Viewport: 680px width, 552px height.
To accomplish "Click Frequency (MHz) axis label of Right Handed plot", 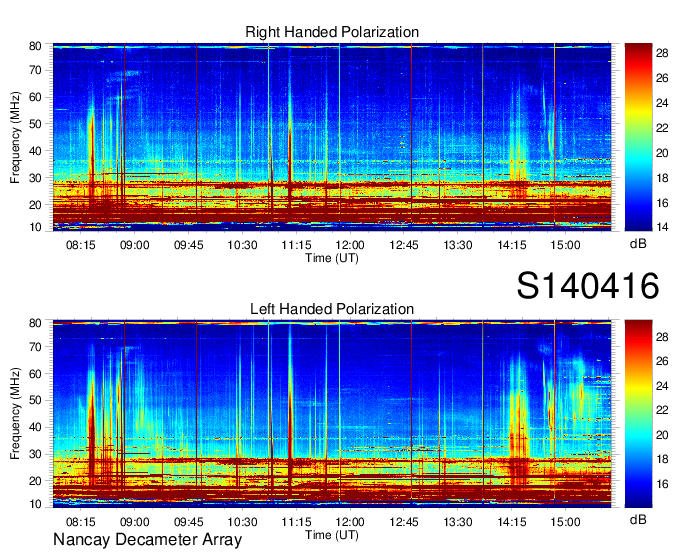I will point(15,137).
